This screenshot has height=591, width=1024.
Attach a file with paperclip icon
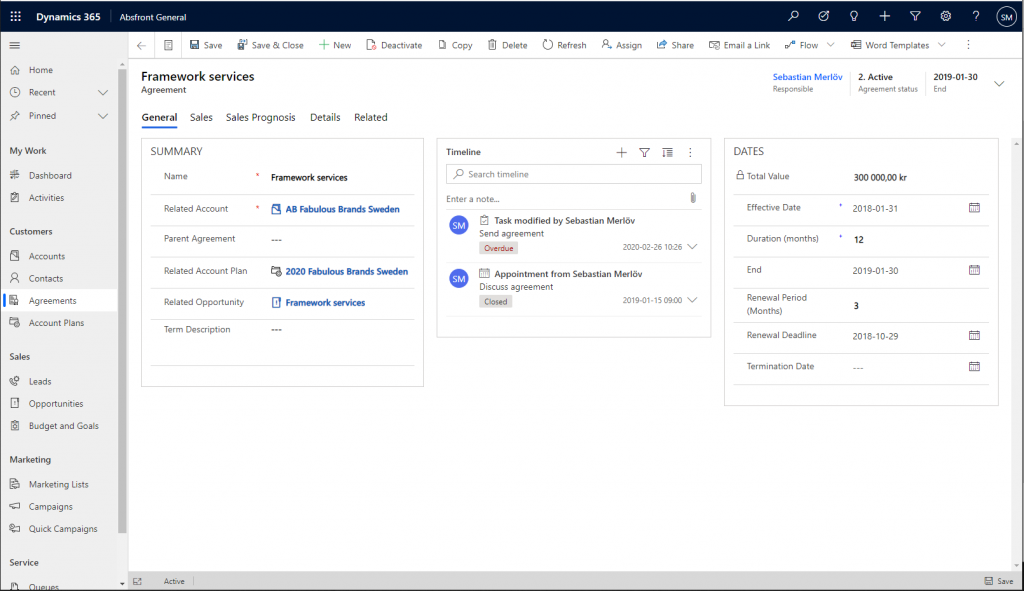coord(693,198)
